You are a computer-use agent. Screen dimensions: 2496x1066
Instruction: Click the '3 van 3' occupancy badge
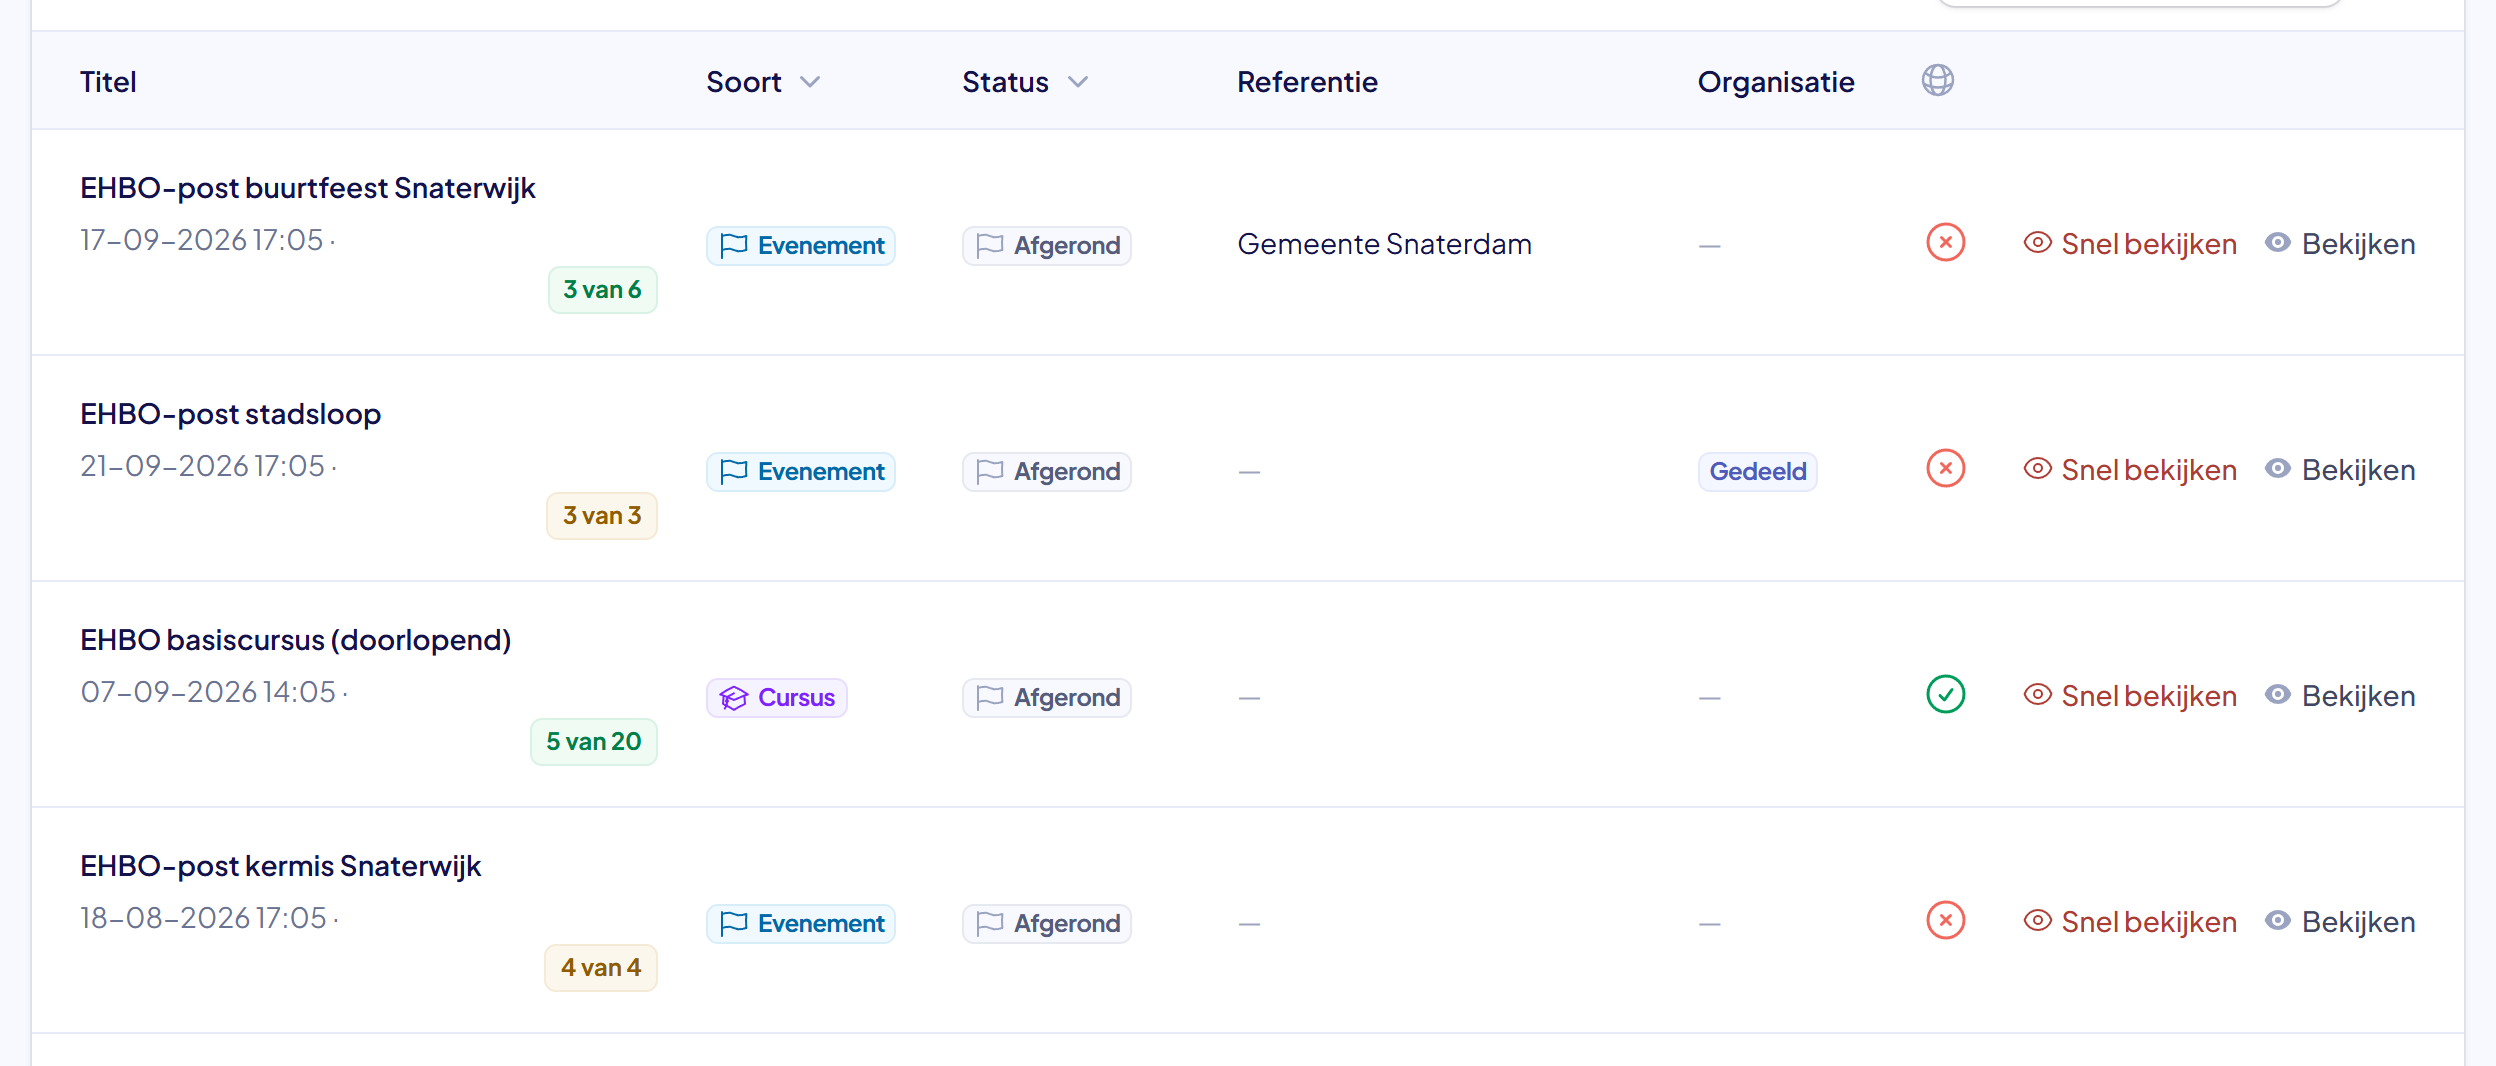[x=602, y=516]
